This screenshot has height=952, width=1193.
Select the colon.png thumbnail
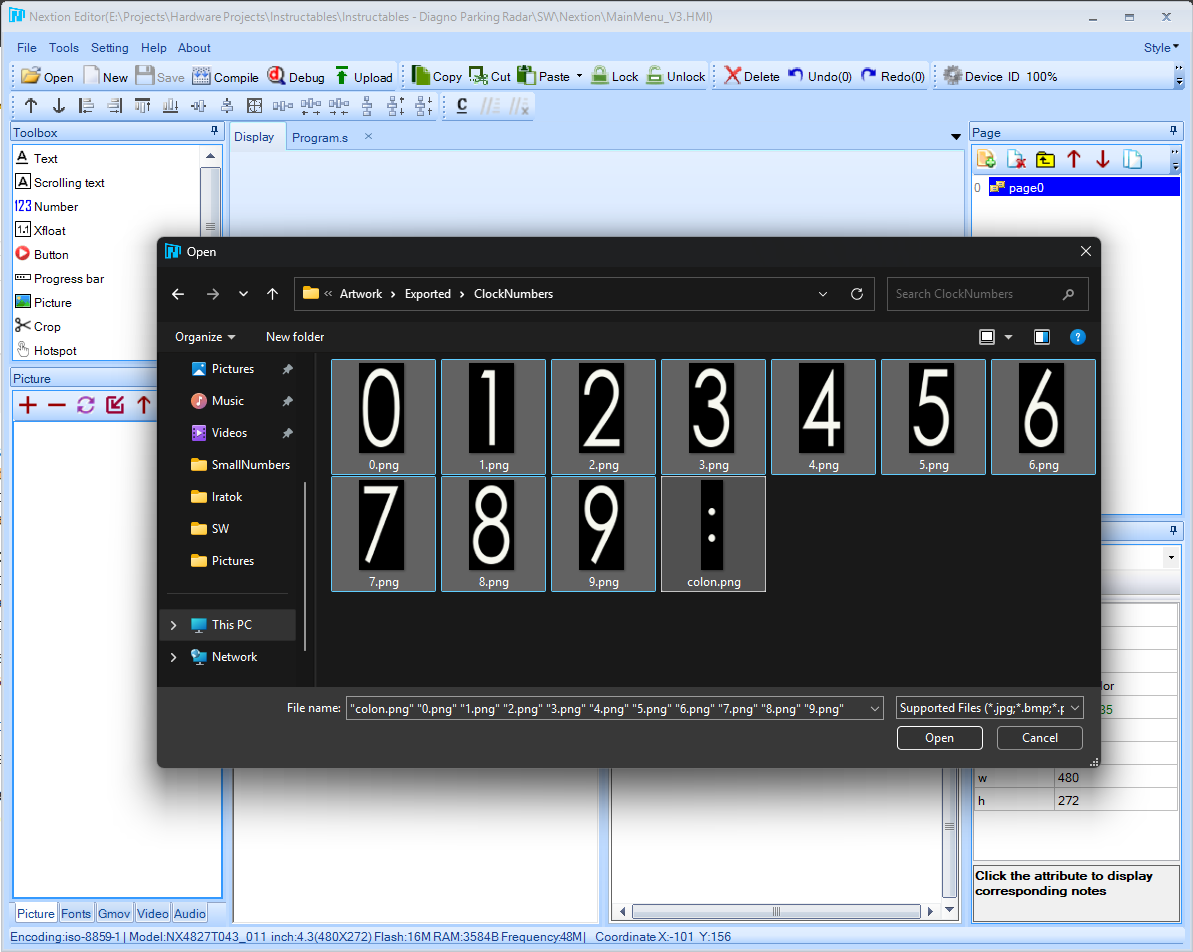point(714,534)
